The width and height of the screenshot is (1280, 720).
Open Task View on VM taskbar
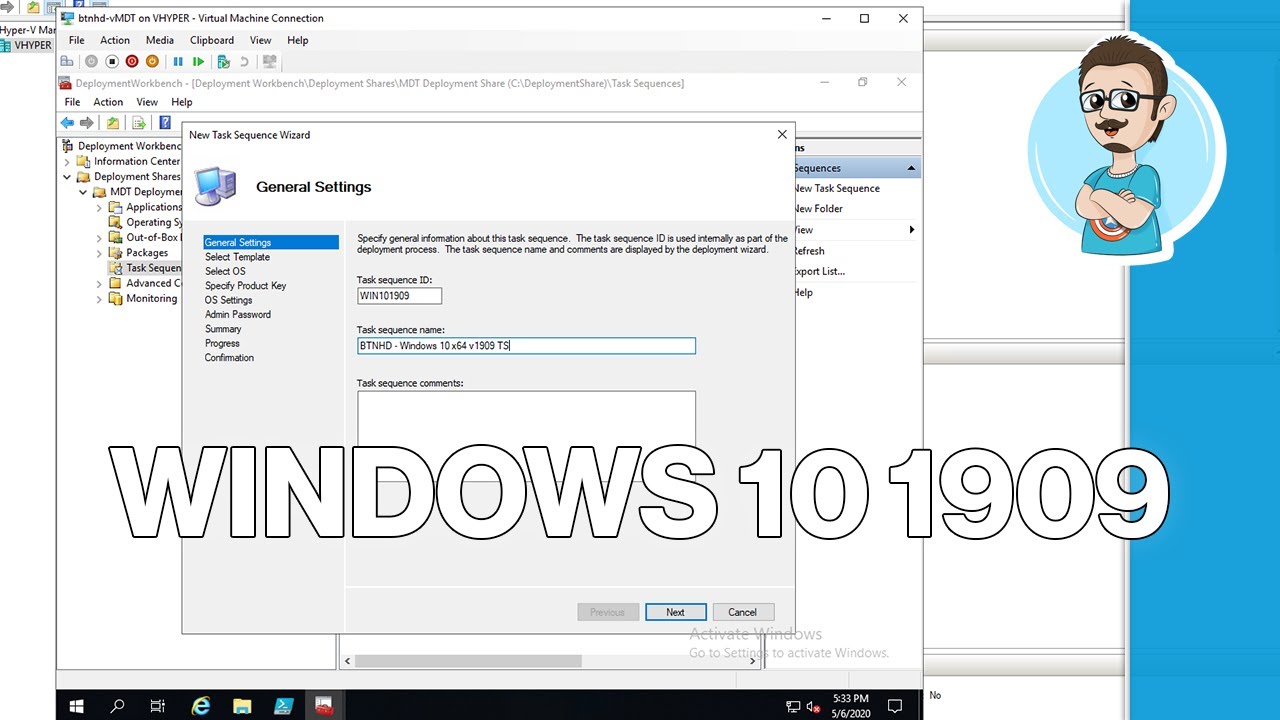pos(158,706)
